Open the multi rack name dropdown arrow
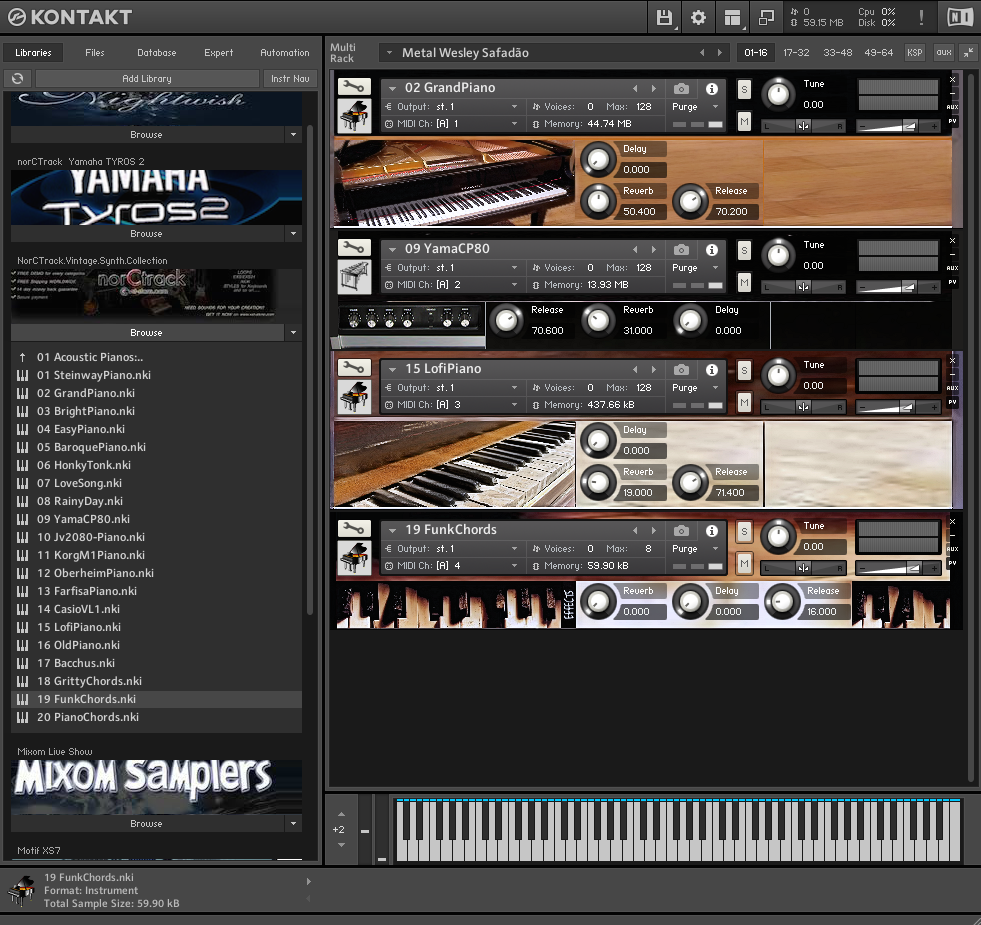 point(389,53)
